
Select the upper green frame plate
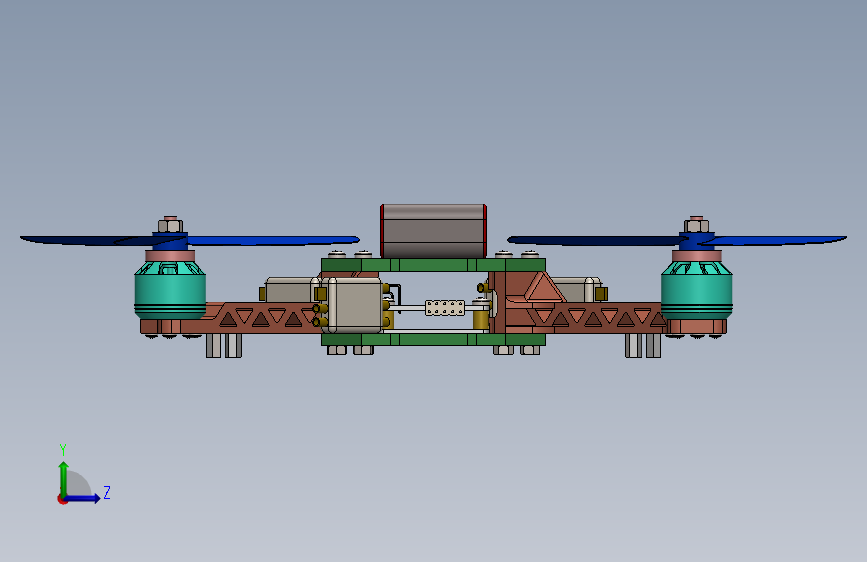[x=434, y=265]
